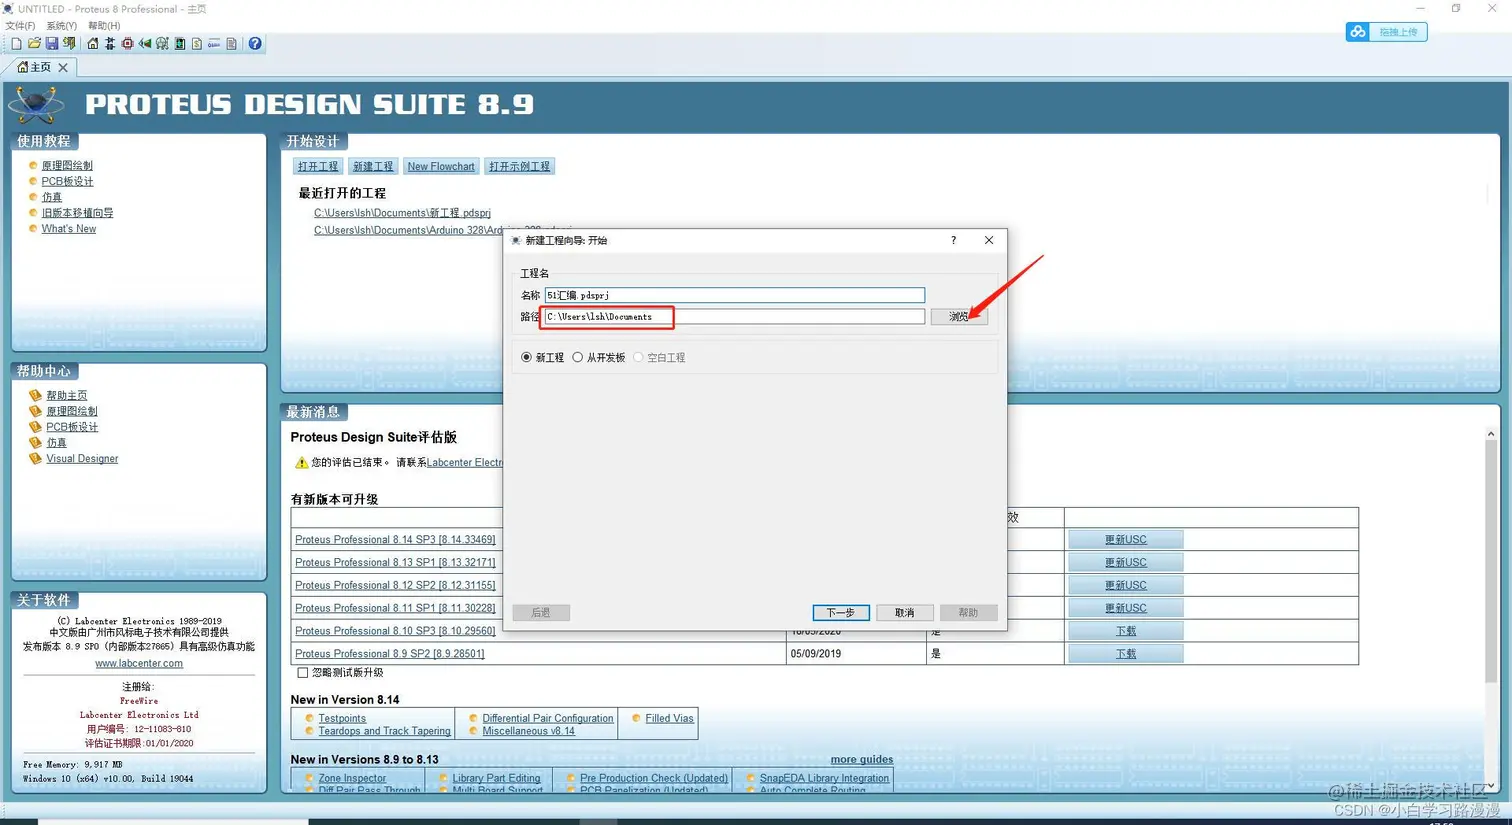
Task: Click the 浏览 browse button in the dialog
Action: [959, 316]
